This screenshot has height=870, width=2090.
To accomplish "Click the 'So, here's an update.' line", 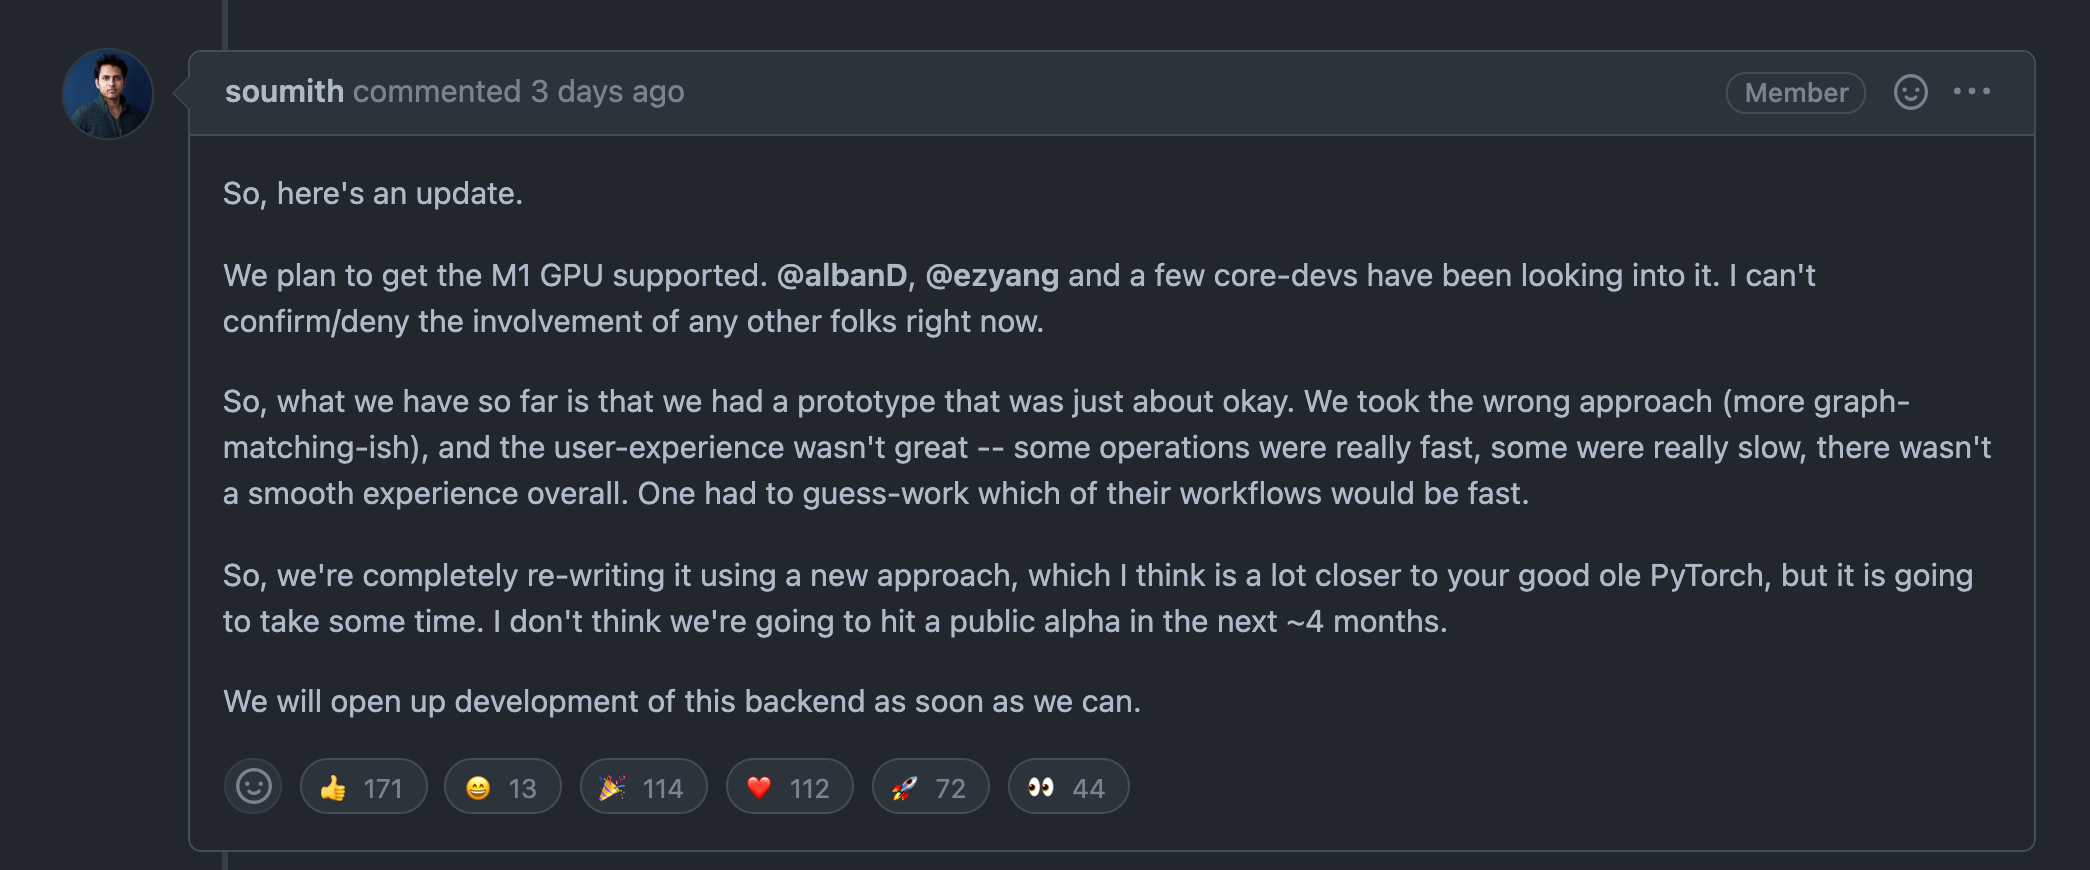I will (372, 194).
